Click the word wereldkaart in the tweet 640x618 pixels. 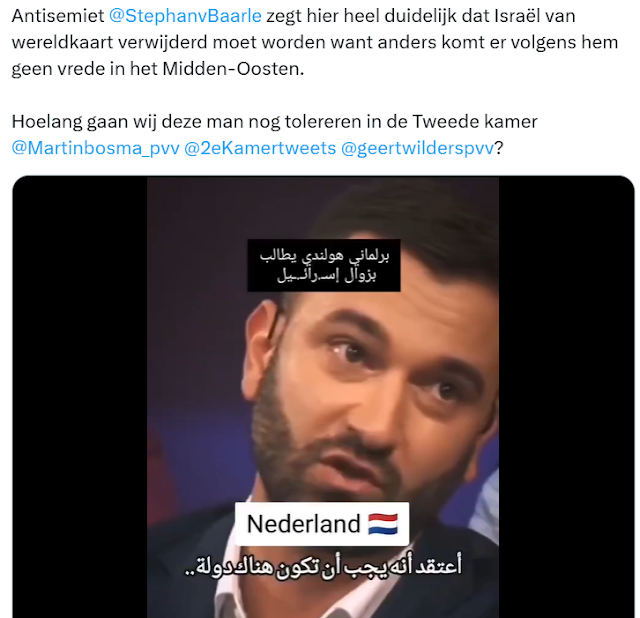[x=62, y=42]
